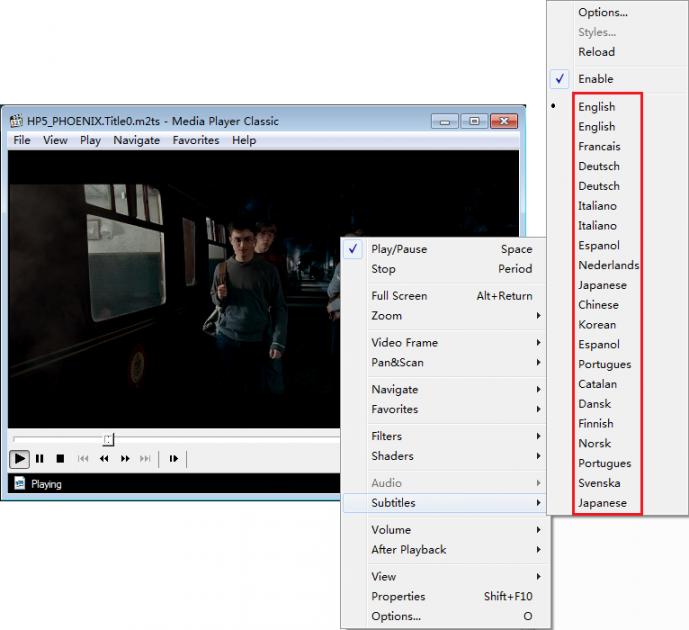The image size is (689, 630).
Task: Open Properties from the context menu
Action: [444, 596]
